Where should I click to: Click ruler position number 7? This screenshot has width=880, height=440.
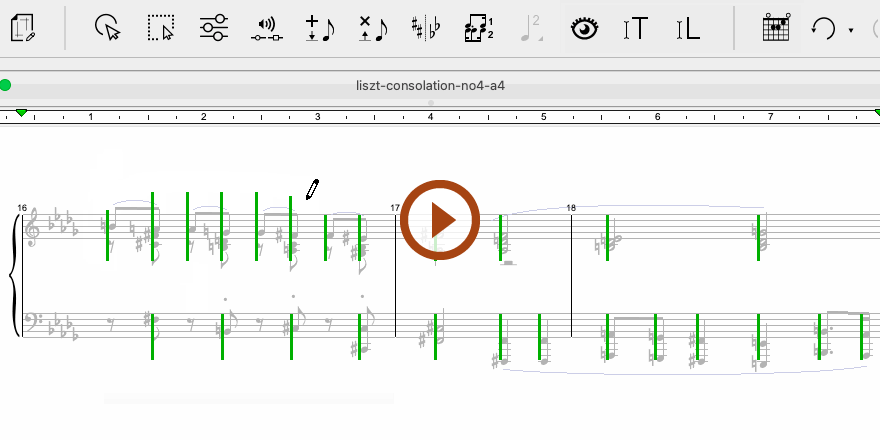[771, 117]
